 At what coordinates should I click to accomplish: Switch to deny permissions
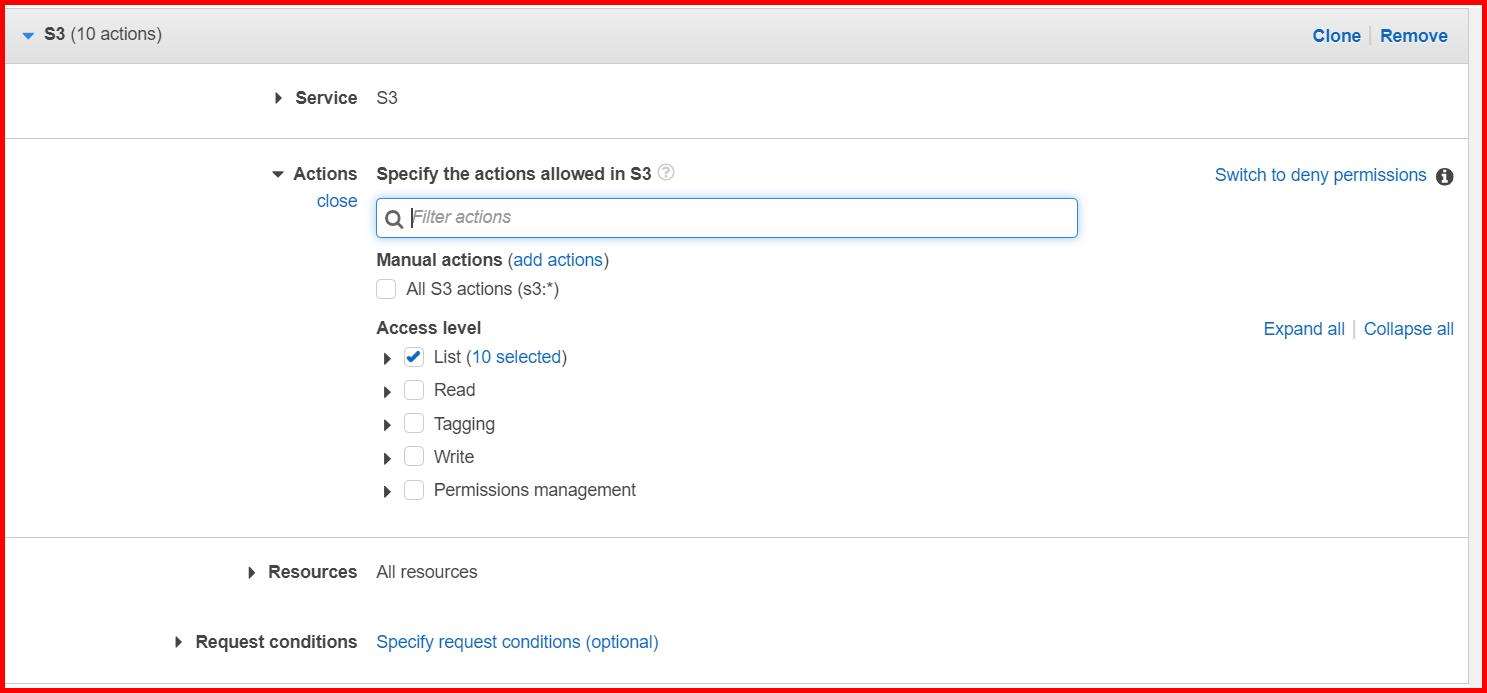1320,175
